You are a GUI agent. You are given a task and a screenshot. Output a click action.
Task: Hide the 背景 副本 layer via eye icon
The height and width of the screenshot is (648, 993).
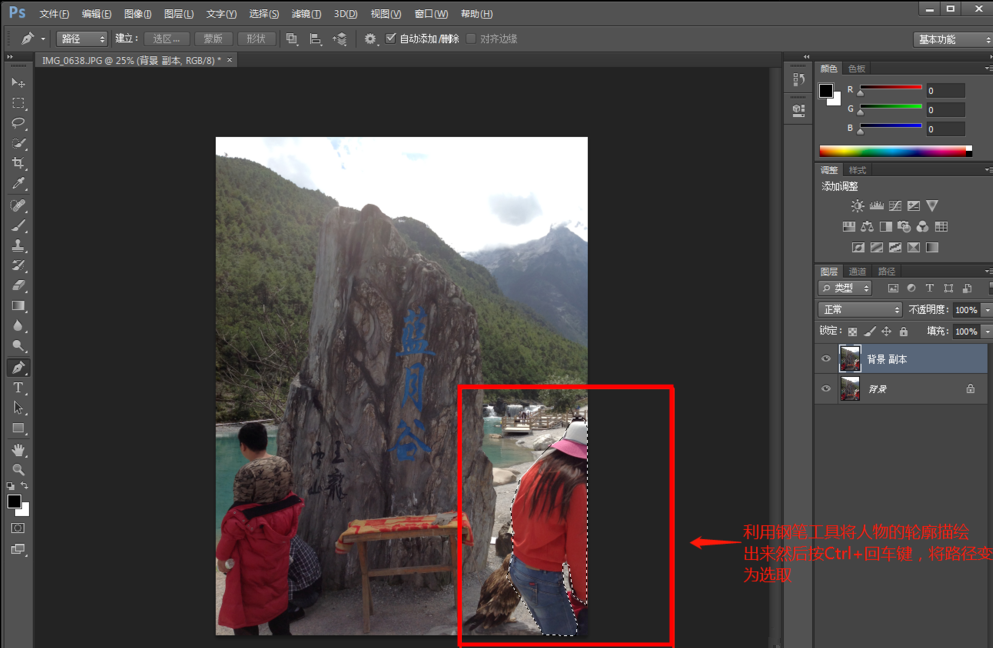click(826, 359)
